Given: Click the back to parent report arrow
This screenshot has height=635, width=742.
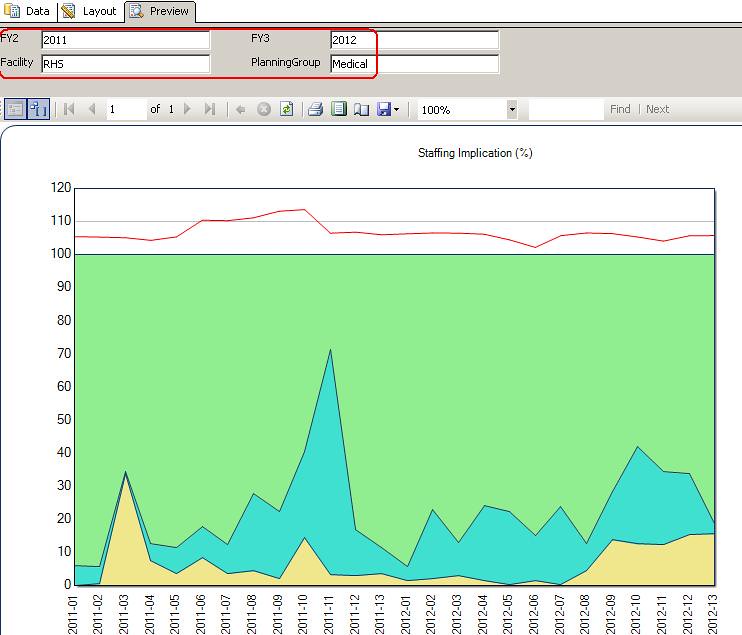Looking at the screenshot, I should click(240, 110).
